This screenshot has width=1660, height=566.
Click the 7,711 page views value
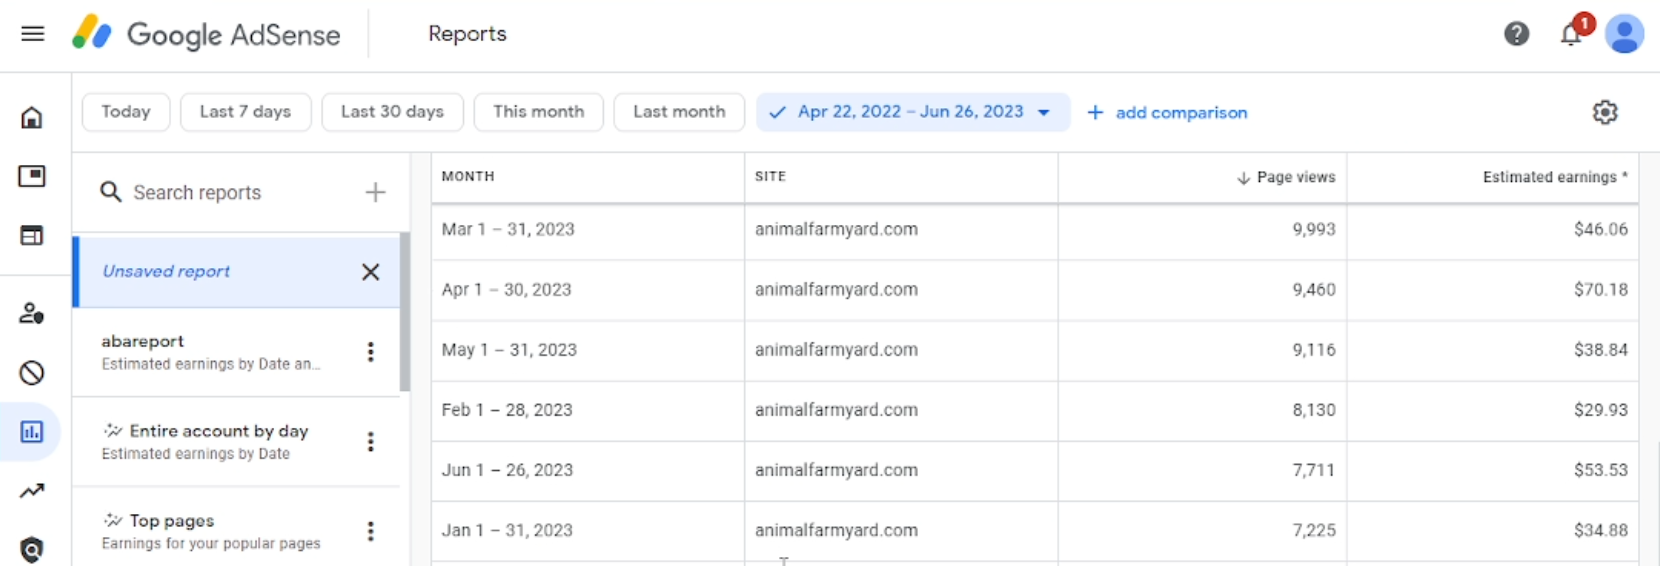pyautogui.click(x=1314, y=470)
